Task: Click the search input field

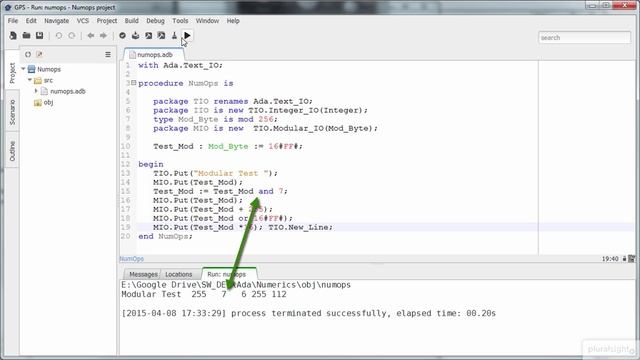Action: (x=584, y=38)
